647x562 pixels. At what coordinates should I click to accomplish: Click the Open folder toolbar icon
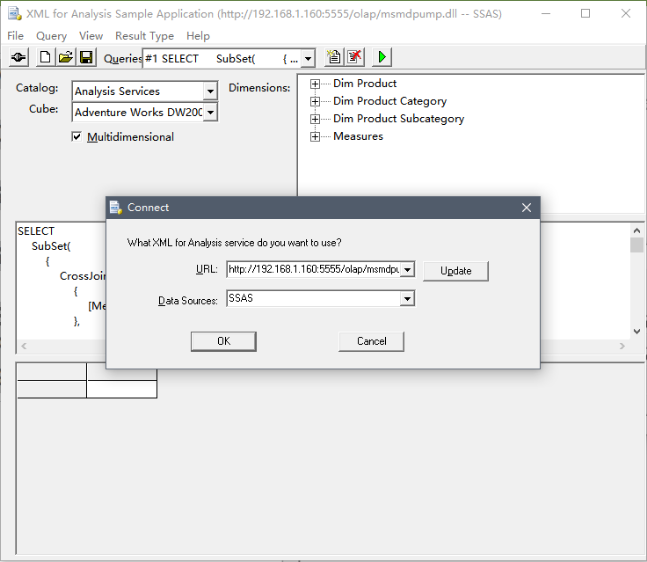[x=65, y=58]
